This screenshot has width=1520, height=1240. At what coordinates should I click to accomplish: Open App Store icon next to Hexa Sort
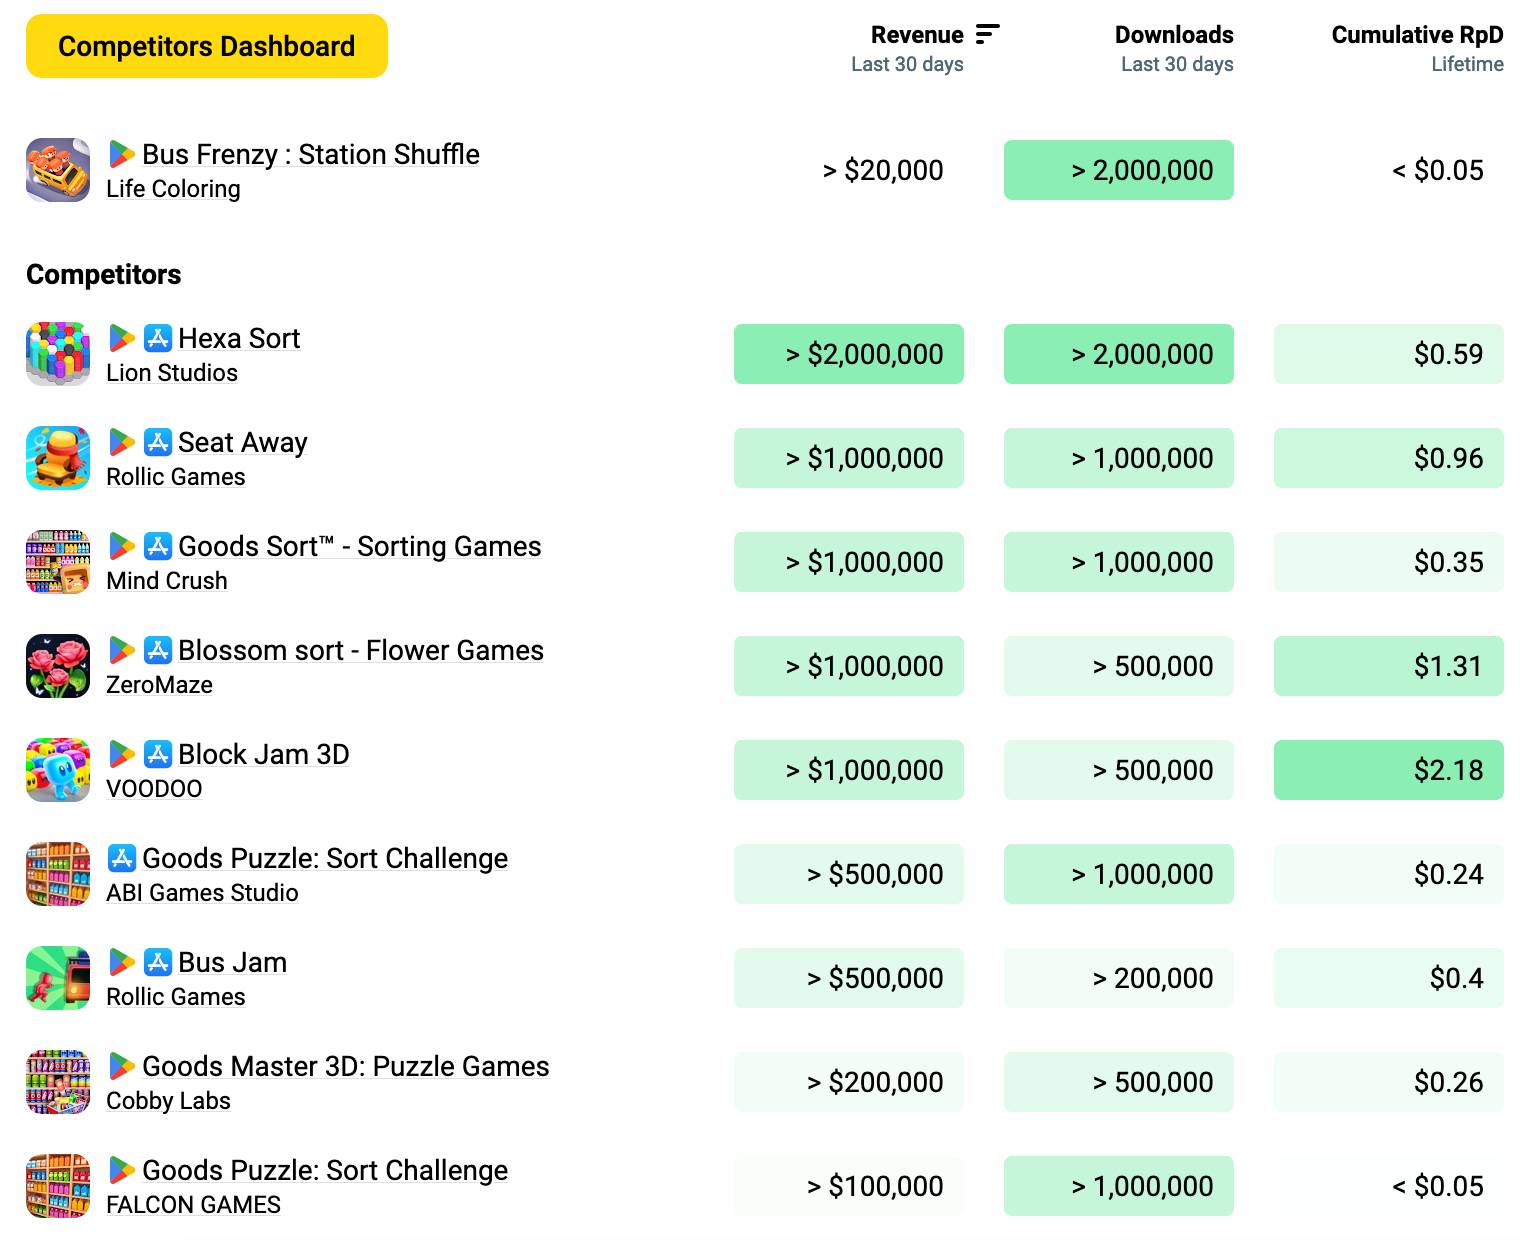[x=158, y=338]
